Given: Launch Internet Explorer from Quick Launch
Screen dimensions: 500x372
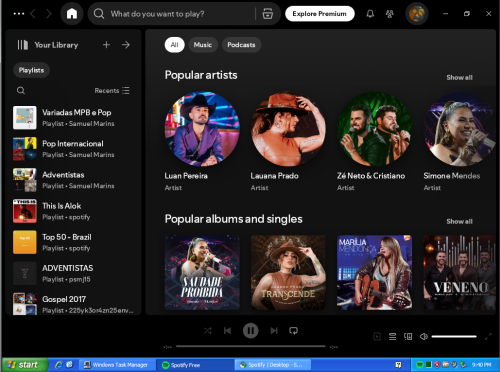Looking at the screenshot, I should tap(59, 365).
